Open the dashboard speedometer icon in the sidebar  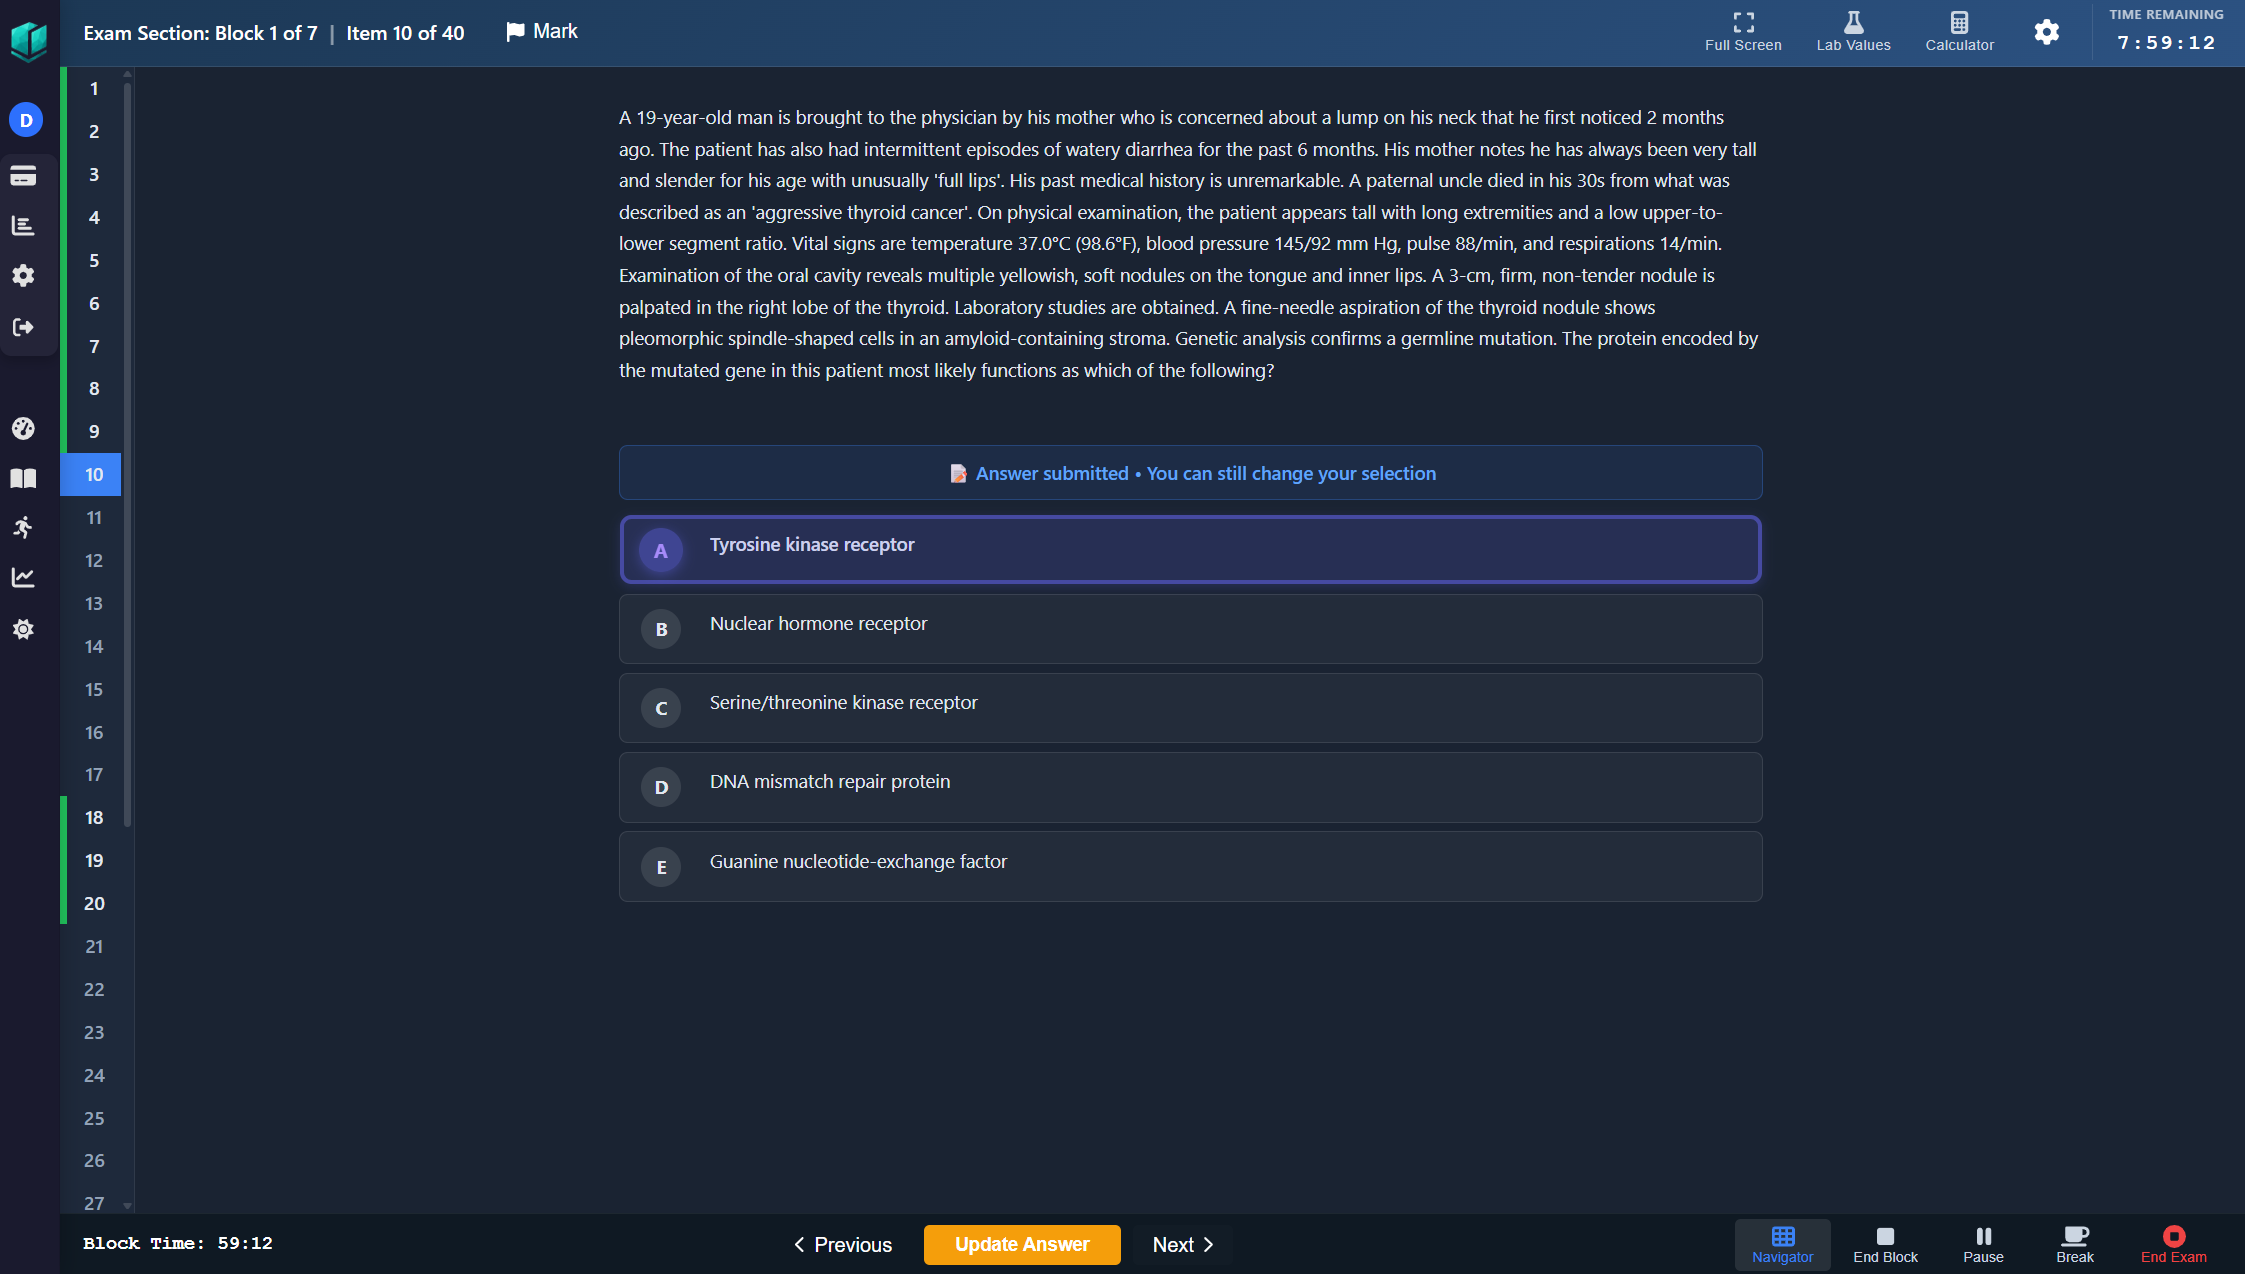click(x=23, y=428)
